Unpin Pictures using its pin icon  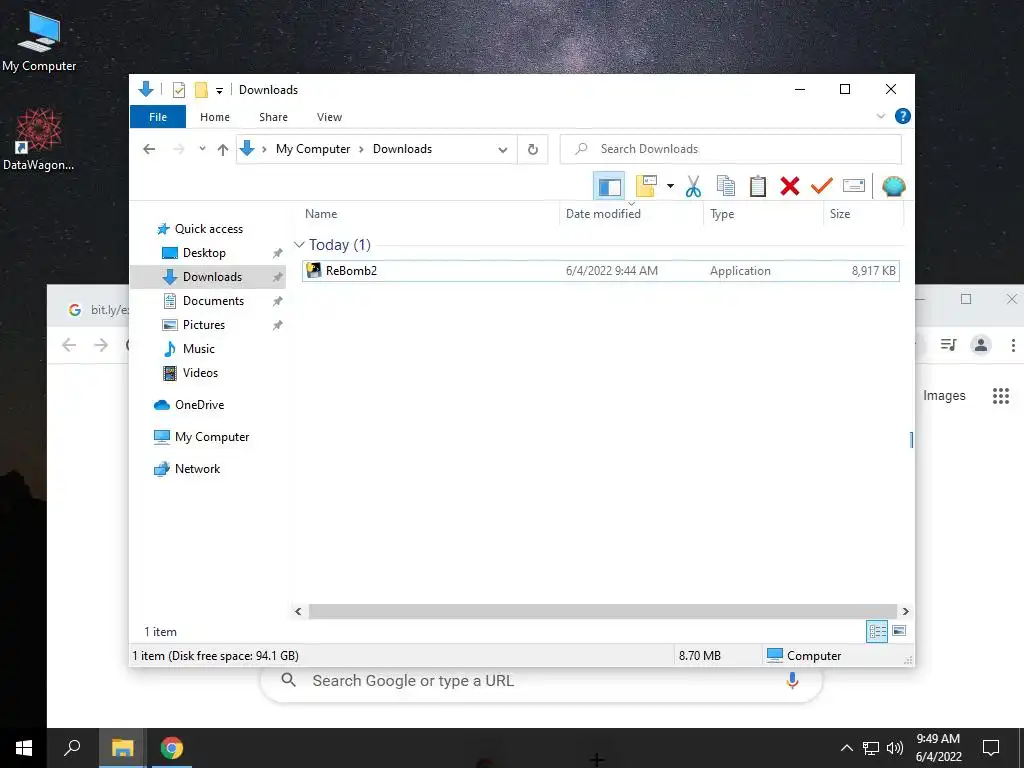click(x=278, y=325)
